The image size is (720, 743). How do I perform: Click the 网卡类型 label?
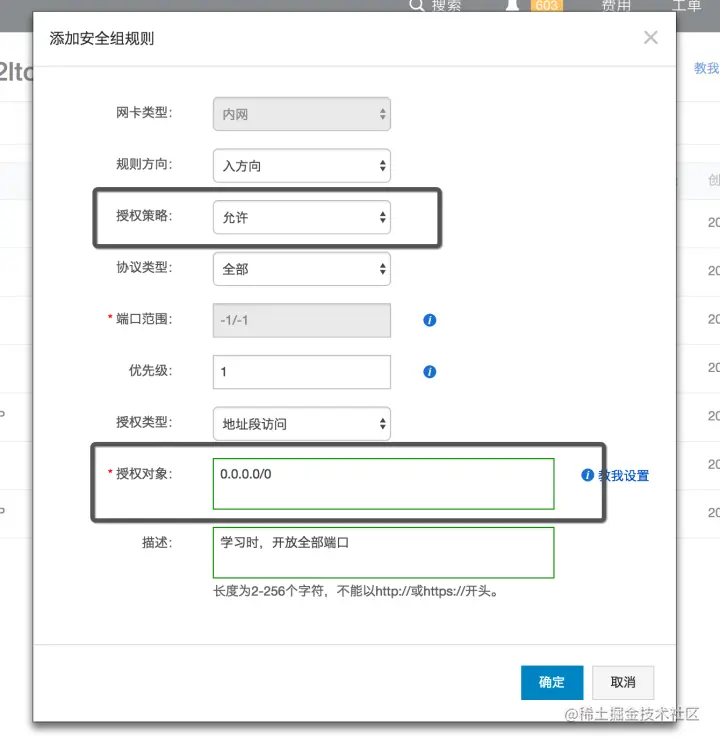point(144,113)
